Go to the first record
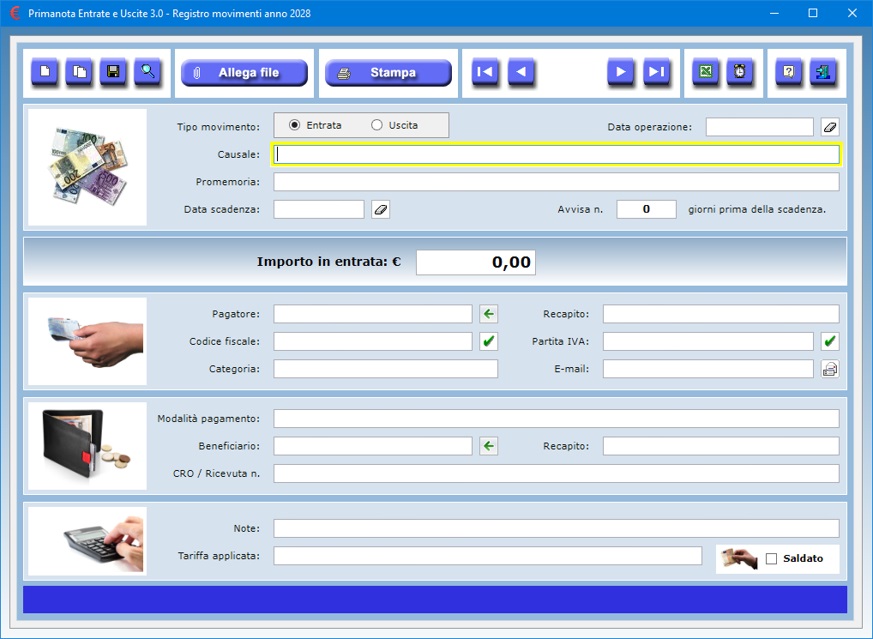 (x=485, y=72)
